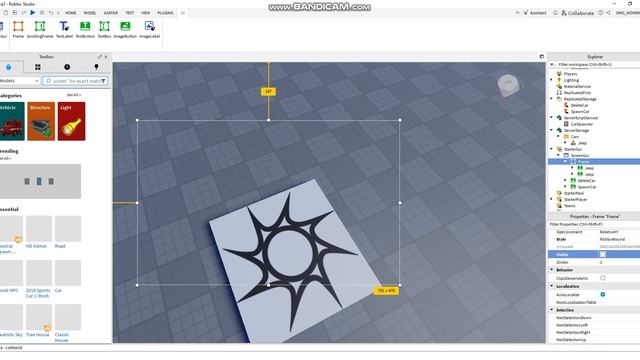Open the VIEW ribbon tab
This screenshot has width=640, height=360.
point(146,13)
